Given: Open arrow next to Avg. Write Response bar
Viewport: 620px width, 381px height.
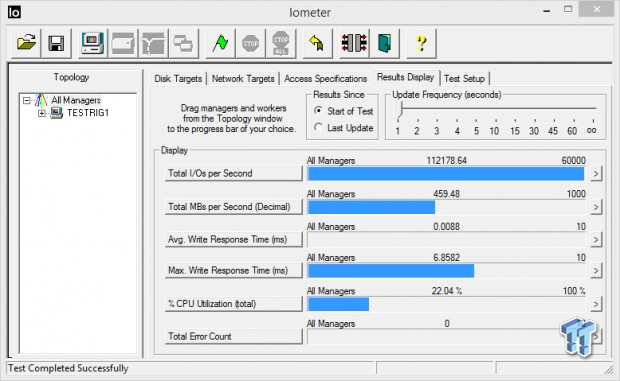Looking at the screenshot, I should click(x=596, y=240).
